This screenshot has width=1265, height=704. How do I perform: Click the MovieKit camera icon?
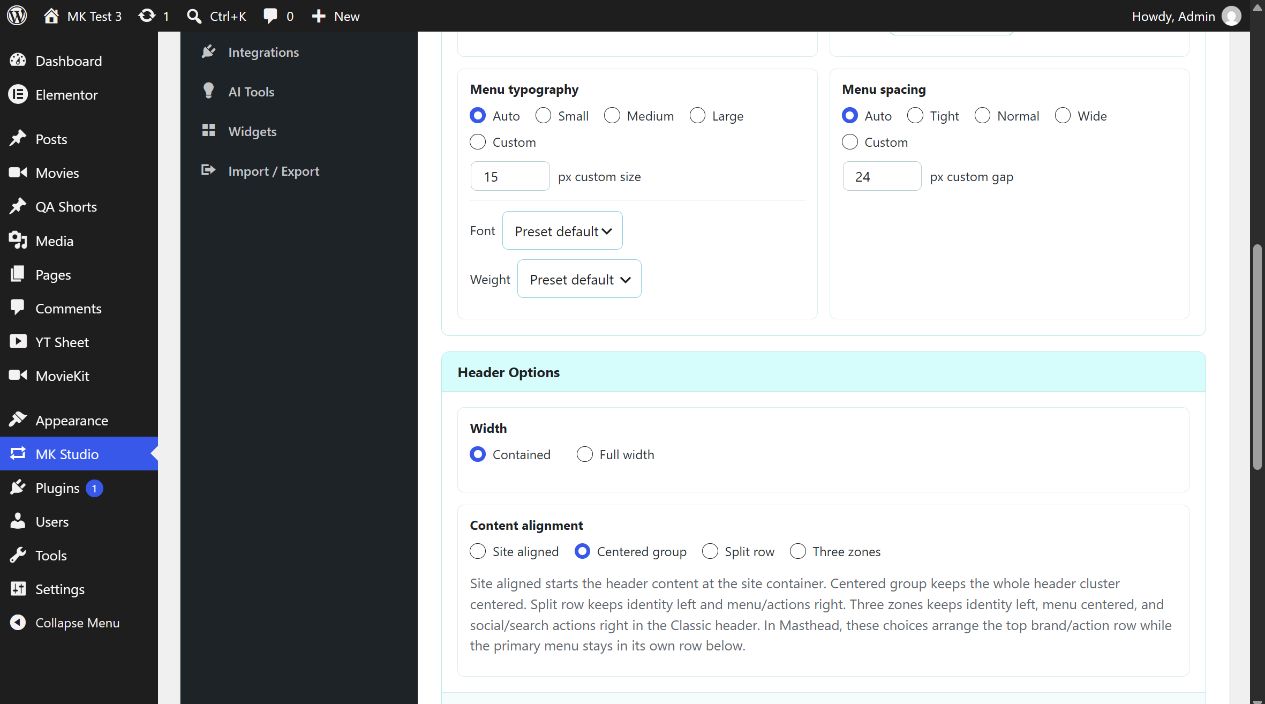coord(18,376)
